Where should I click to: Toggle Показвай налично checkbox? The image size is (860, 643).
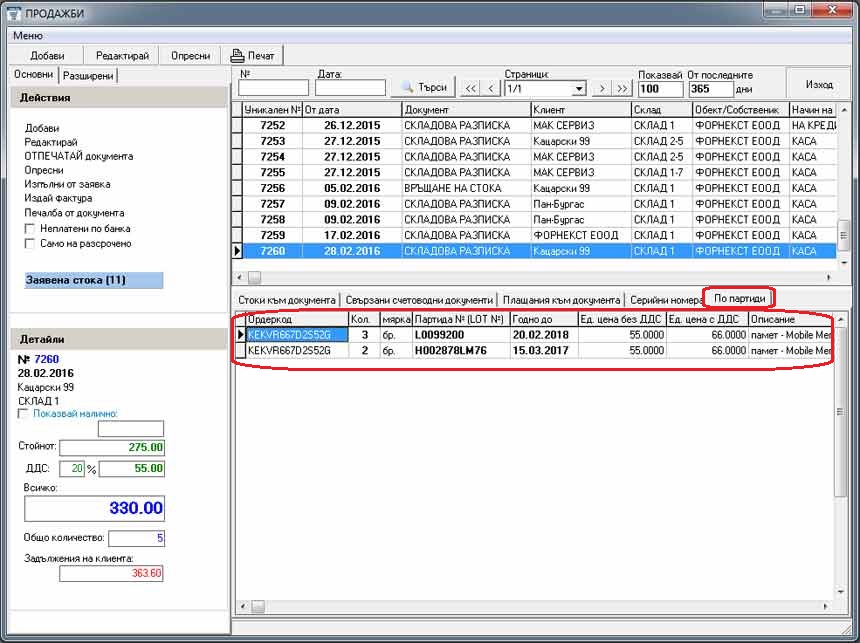tap(22, 414)
